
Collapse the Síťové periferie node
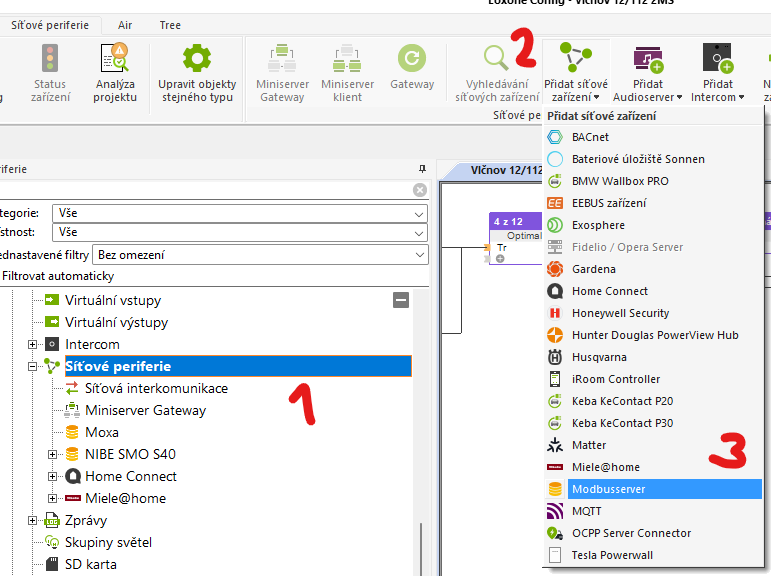32,366
